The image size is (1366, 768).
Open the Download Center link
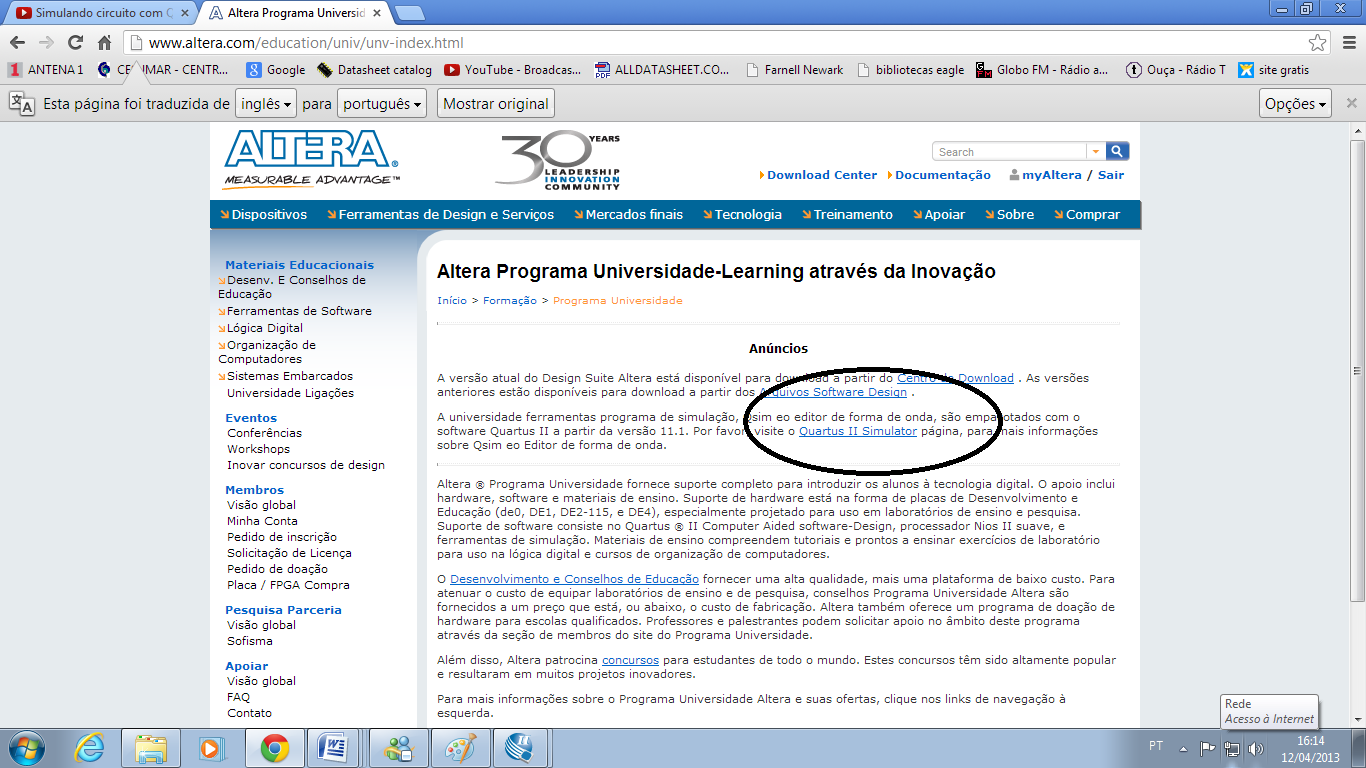822,175
